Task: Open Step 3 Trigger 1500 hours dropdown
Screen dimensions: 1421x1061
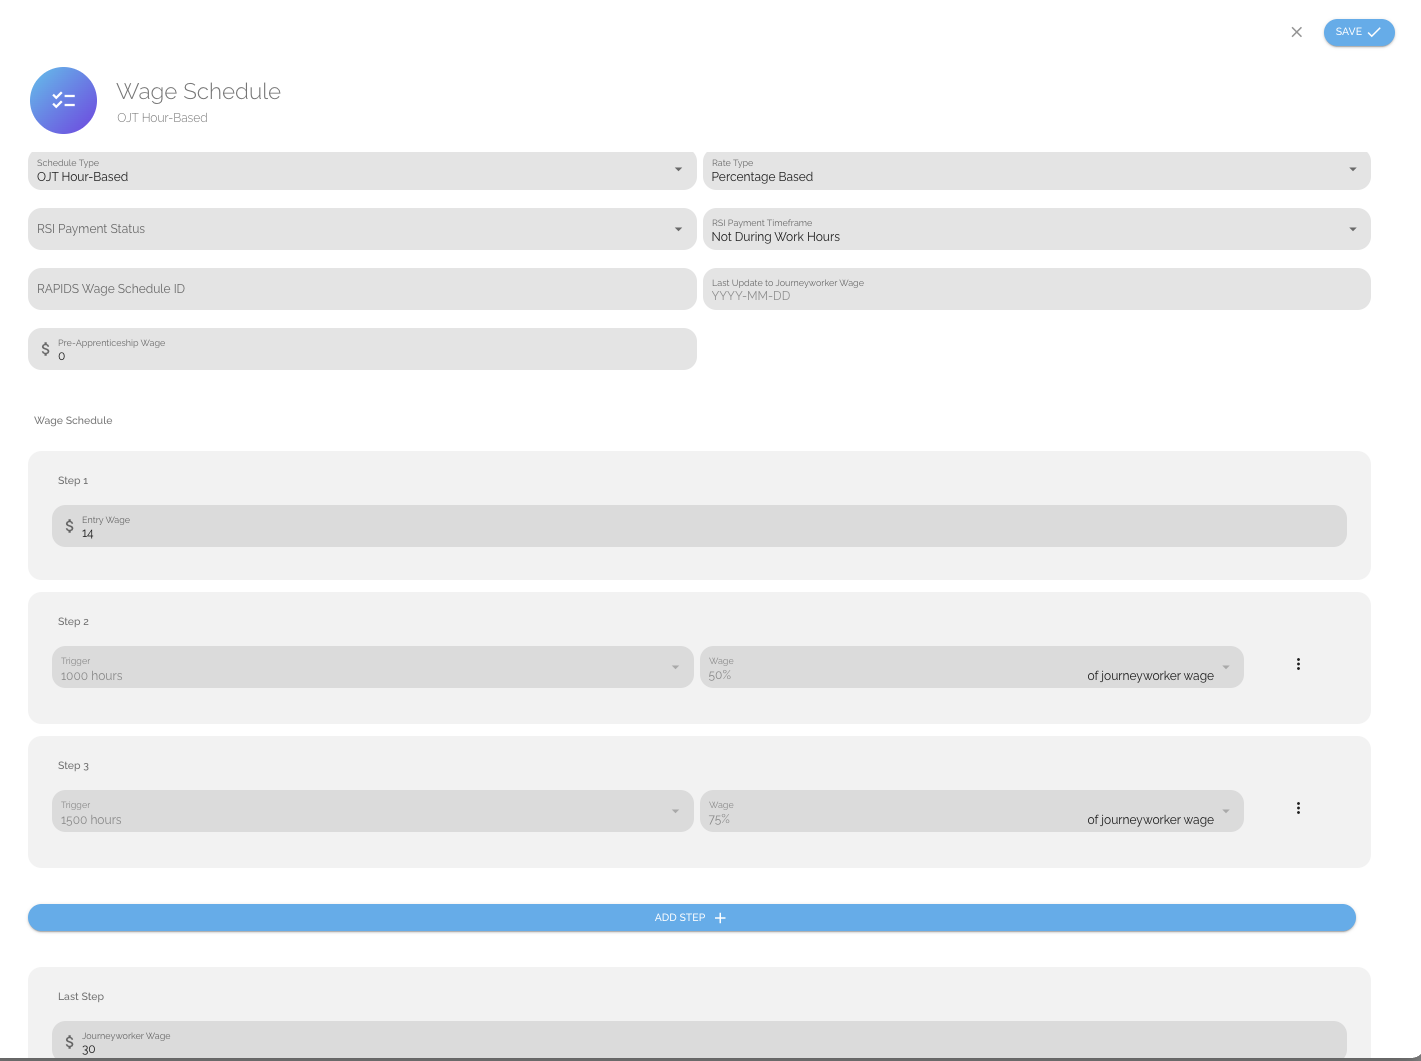Action: click(675, 811)
